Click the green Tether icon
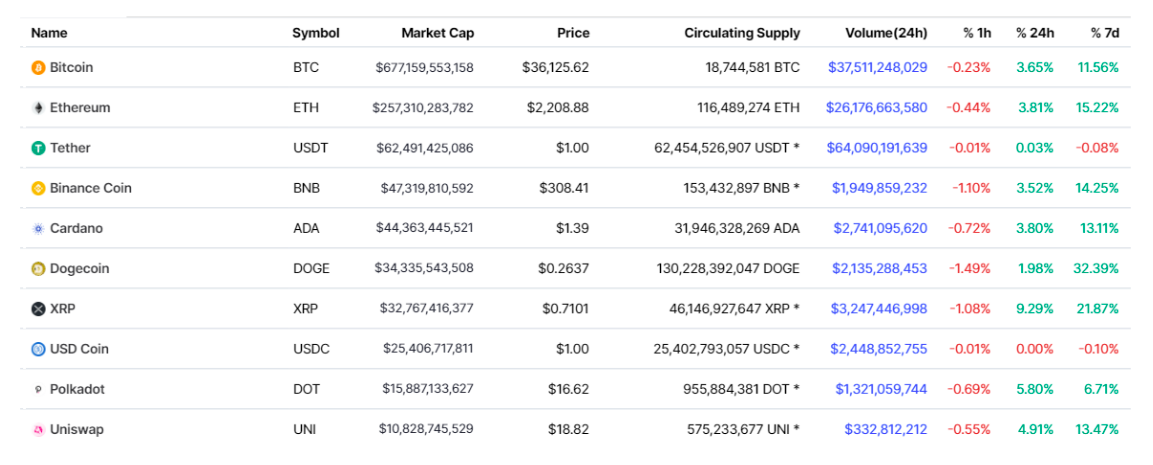The image size is (1153, 465). pyautogui.click(x=39, y=148)
